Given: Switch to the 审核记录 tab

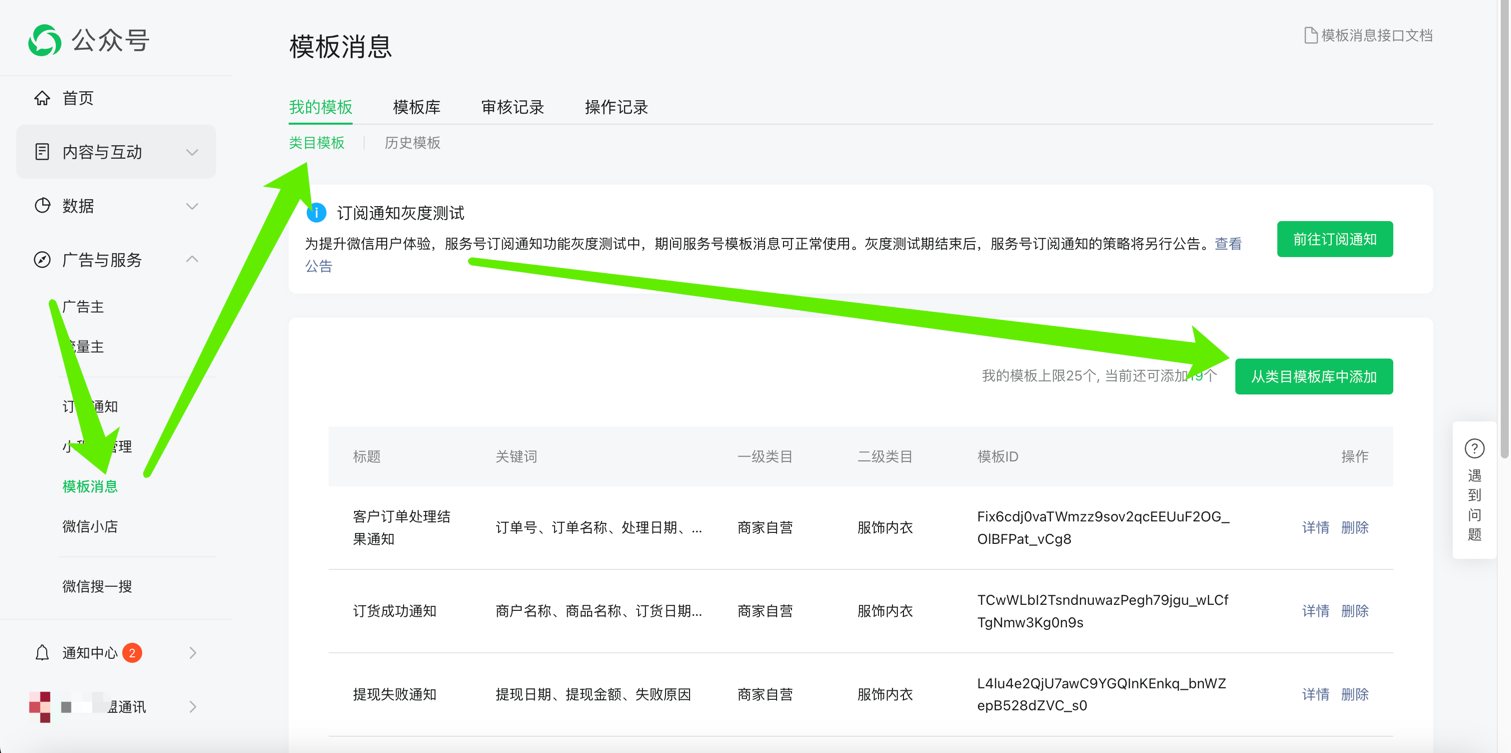Looking at the screenshot, I should pos(512,107).
